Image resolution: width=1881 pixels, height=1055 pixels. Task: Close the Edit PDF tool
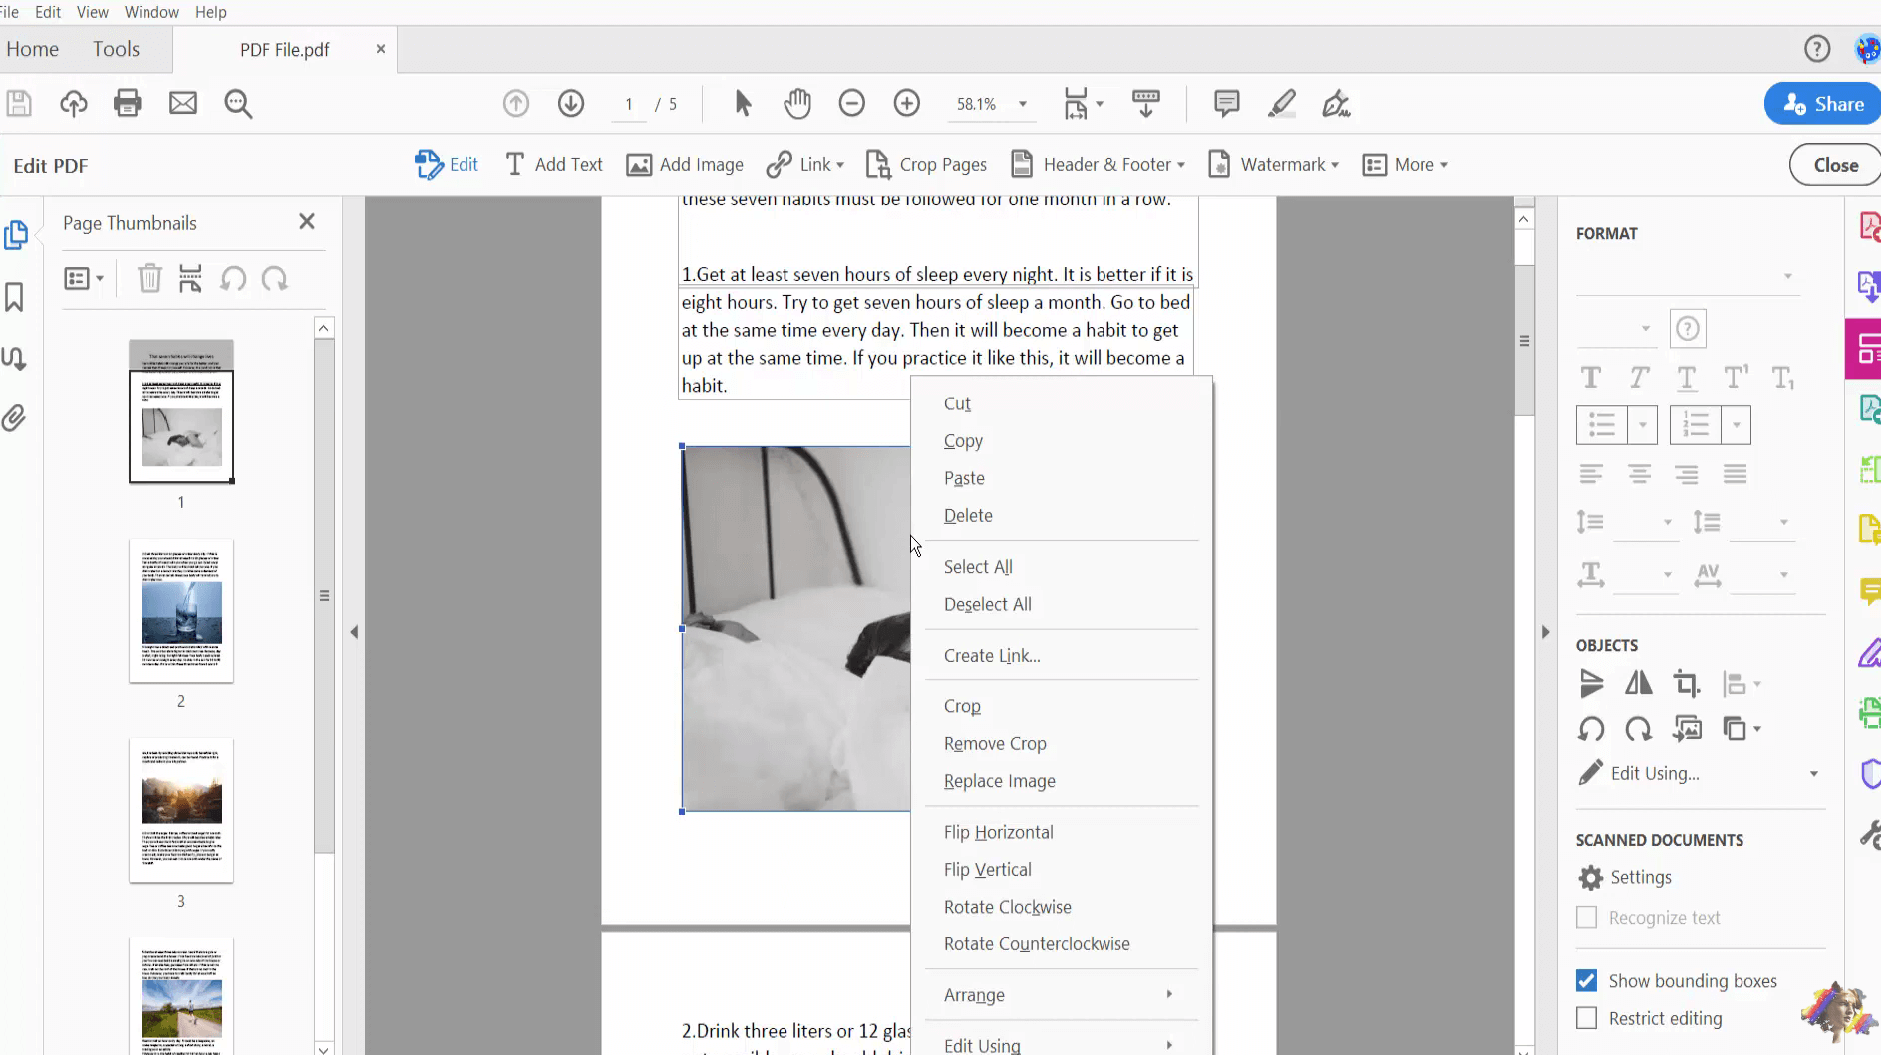(x=1834, y=164)
